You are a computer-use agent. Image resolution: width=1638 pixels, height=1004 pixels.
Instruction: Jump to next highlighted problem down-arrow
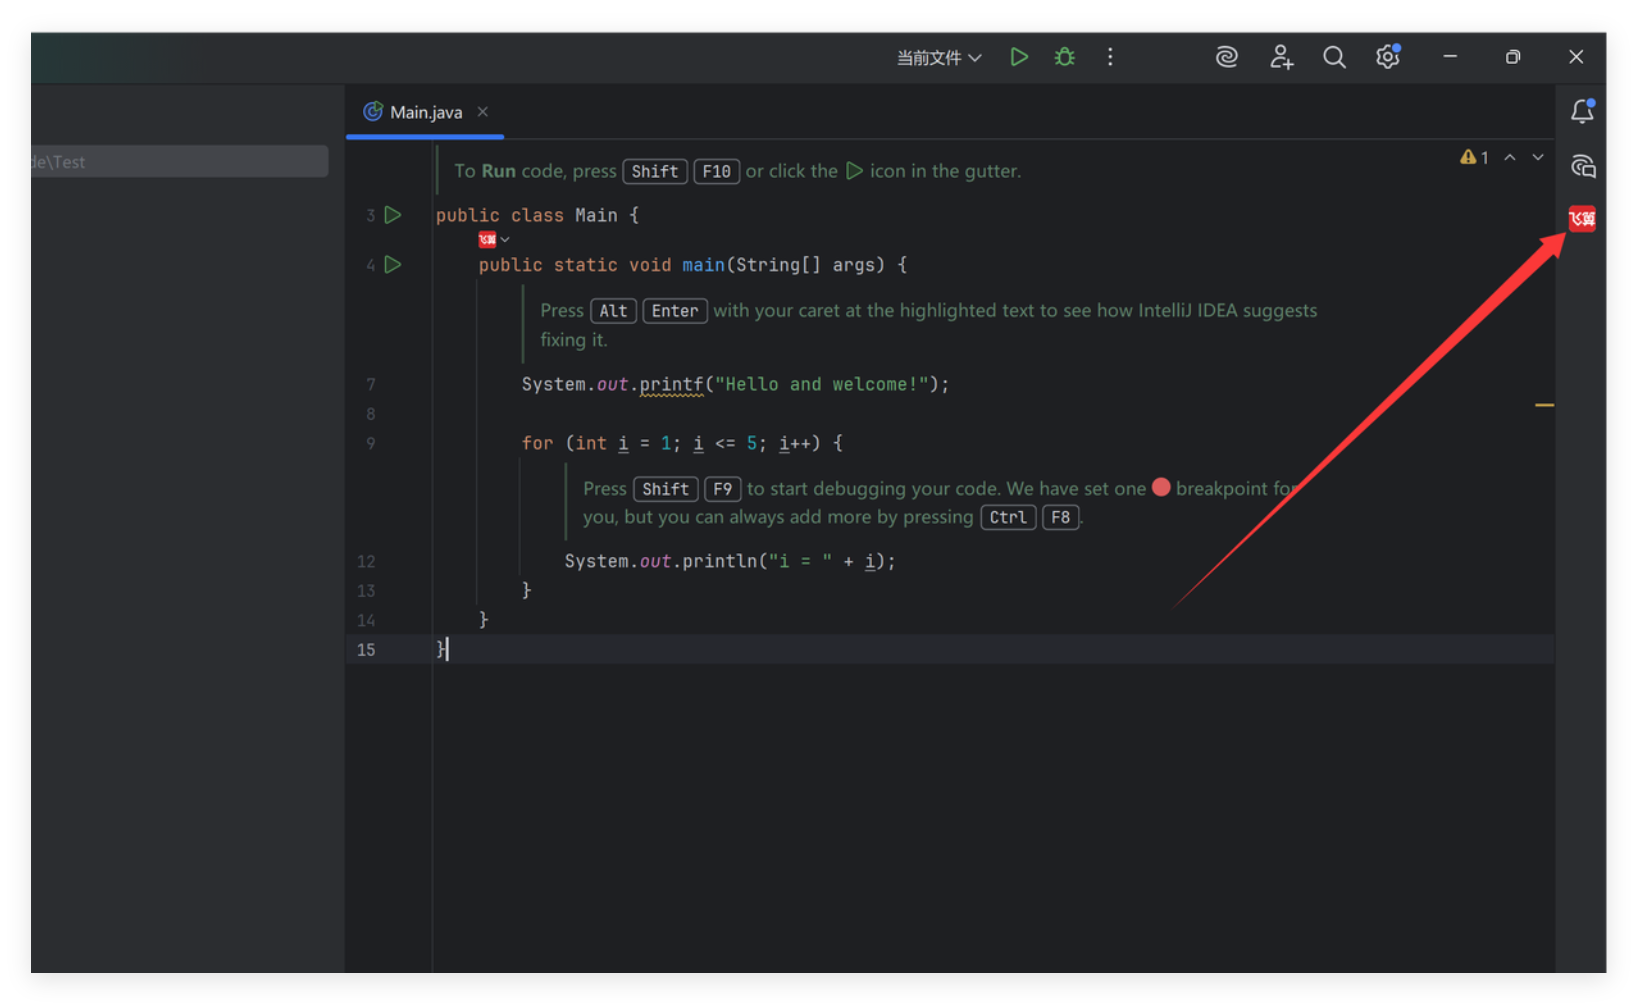coord(1538,157)
